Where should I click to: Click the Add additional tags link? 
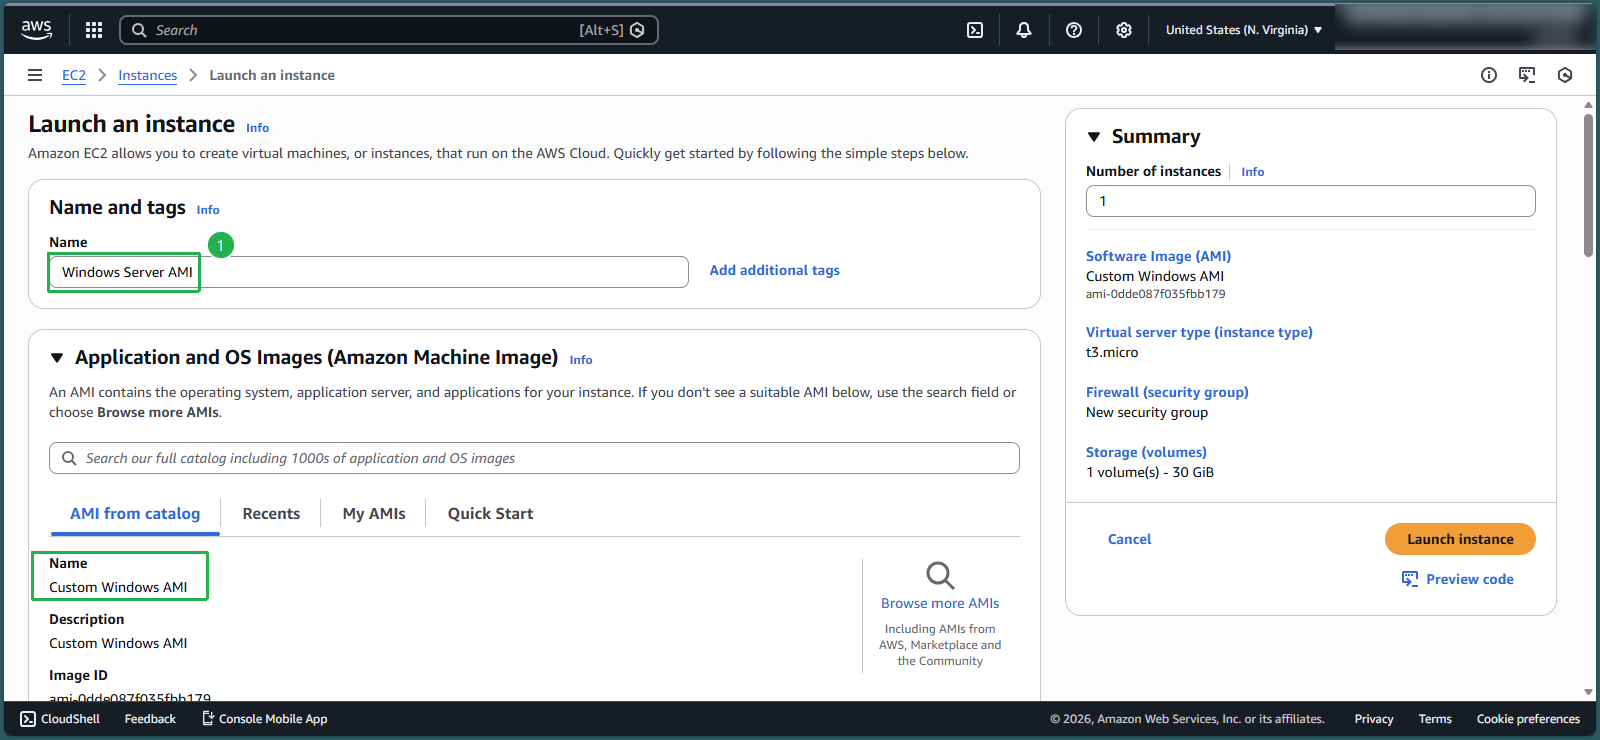(774, 271)
